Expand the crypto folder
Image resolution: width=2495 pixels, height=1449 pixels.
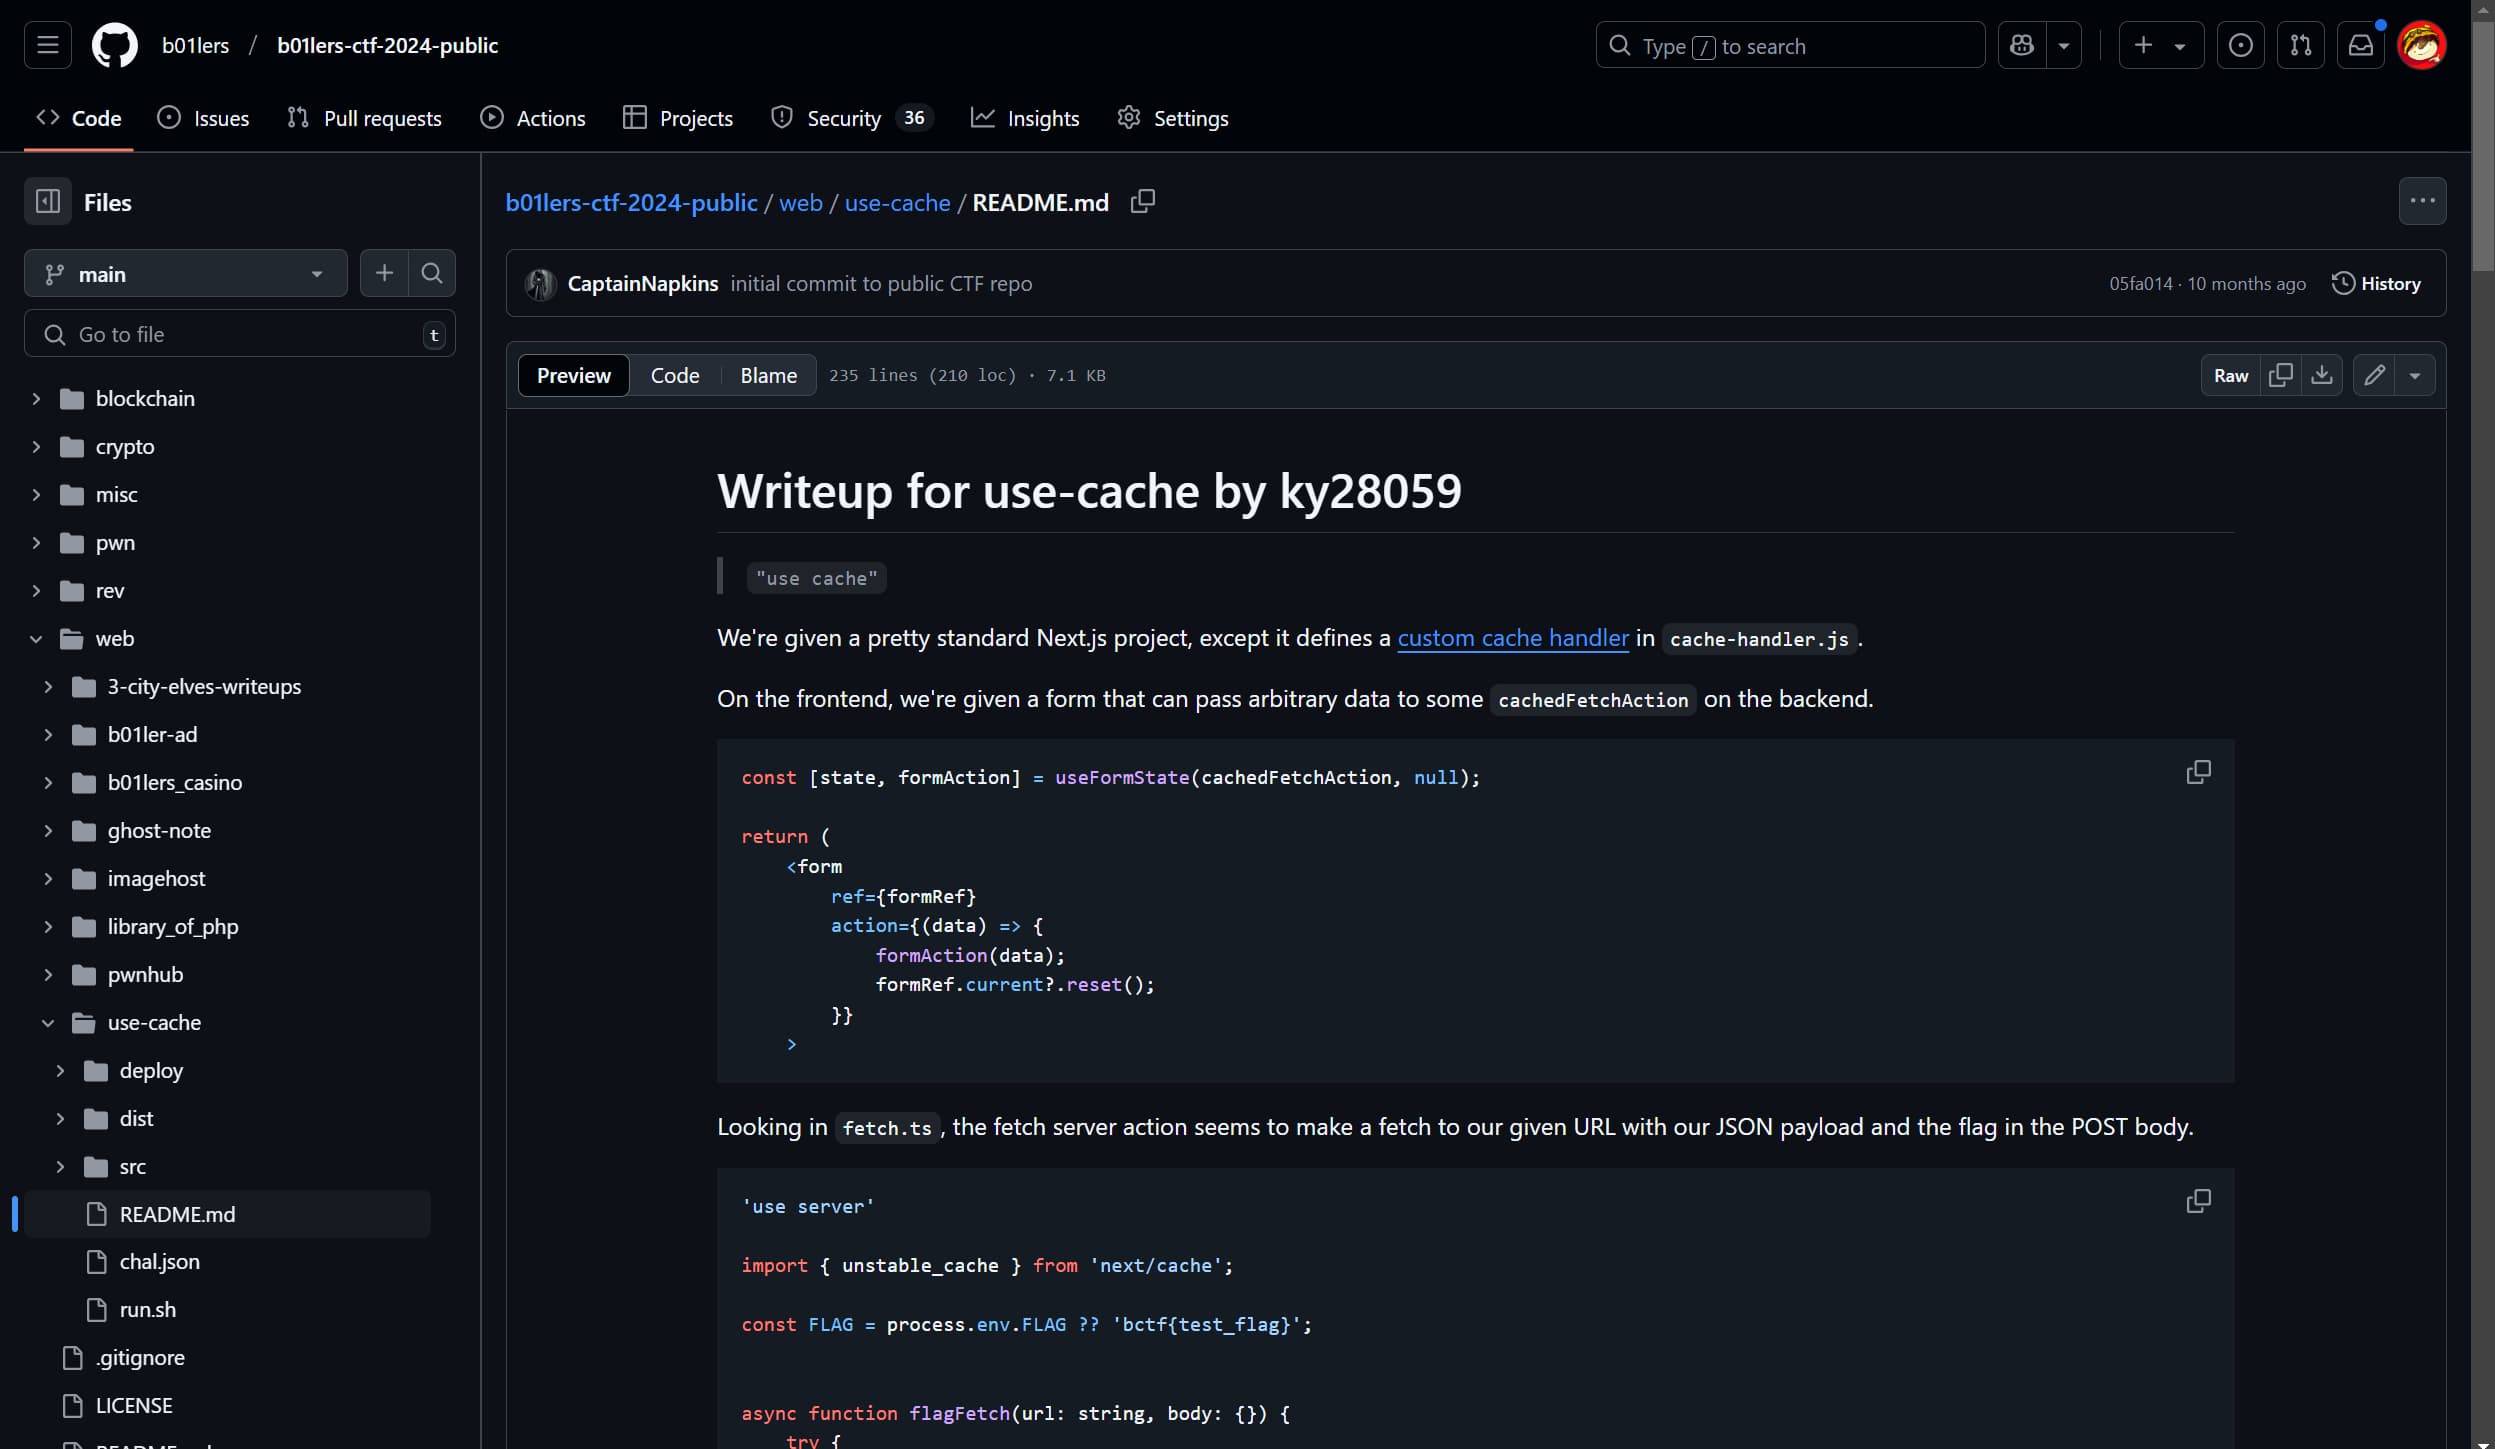[x=36, y=447]
